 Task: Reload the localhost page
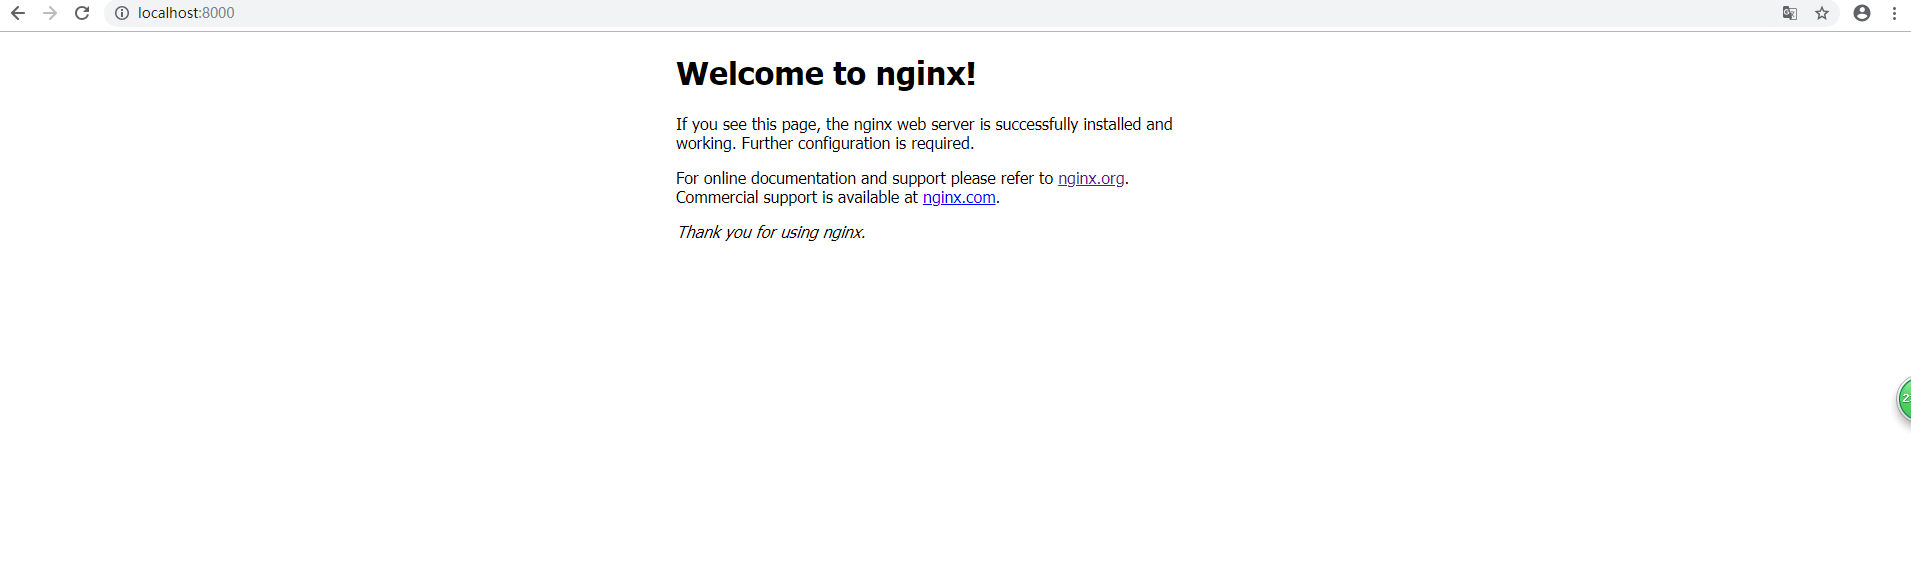[x=82, y=13]
